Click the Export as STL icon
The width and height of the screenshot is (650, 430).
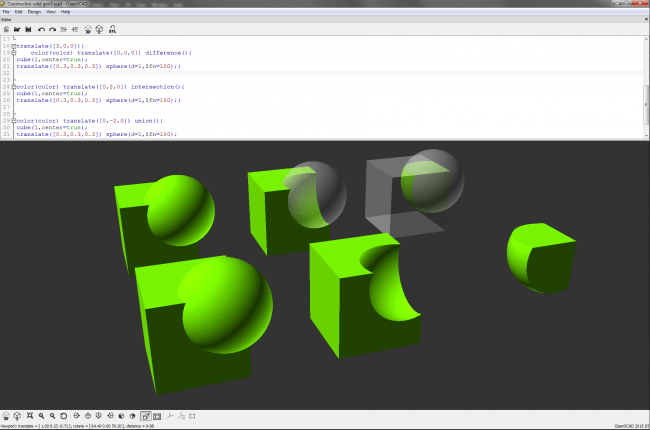point(112,29)
